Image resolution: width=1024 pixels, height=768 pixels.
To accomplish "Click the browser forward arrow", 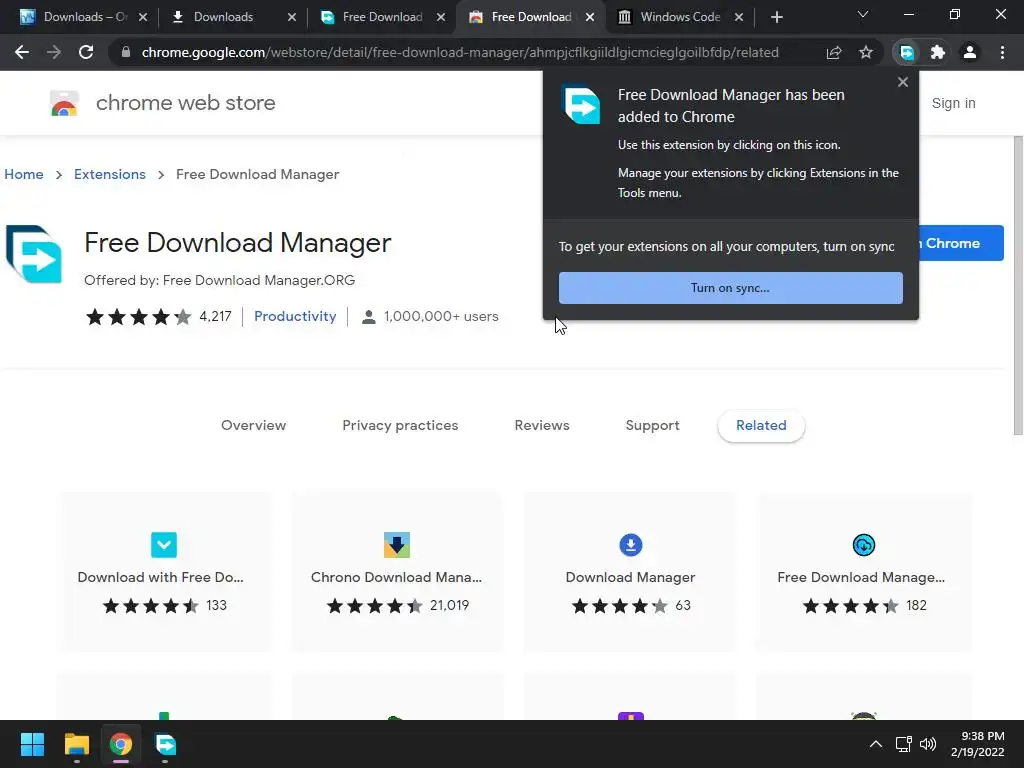I will 54,52.
